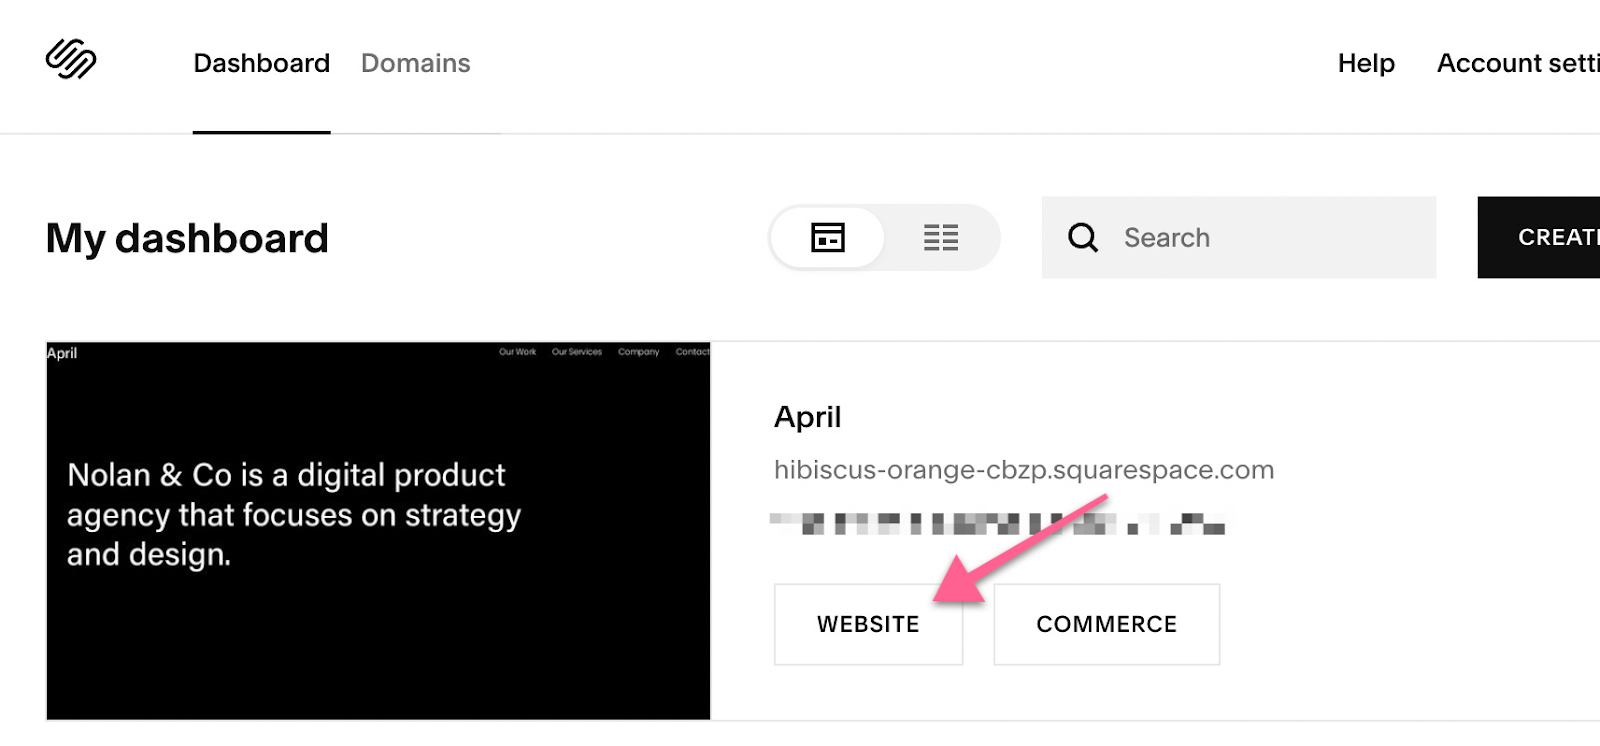Image resolution: width=1600 pixels, height=746 pixels.
Task: Open the Help page
Action: (1365, 63)
